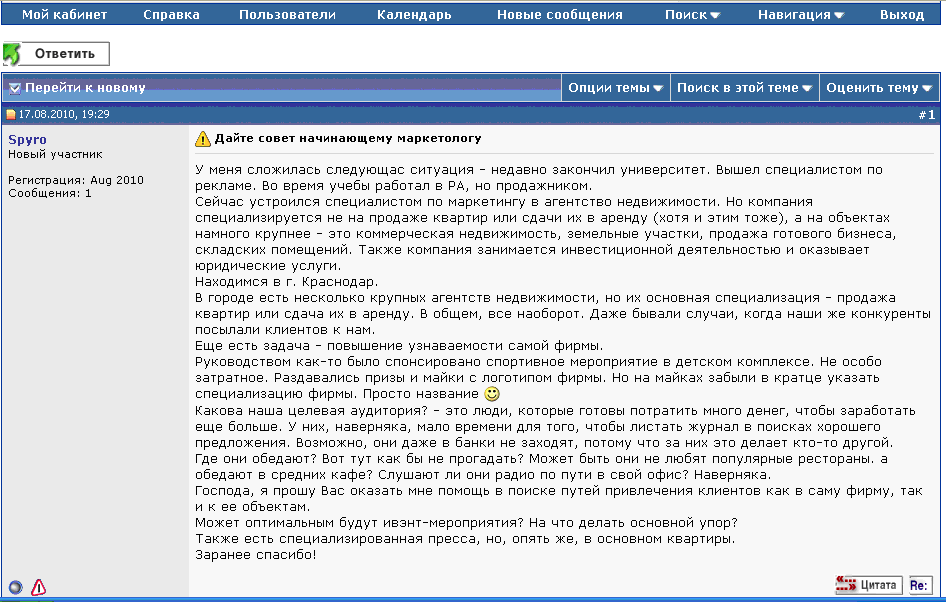Open the 'Навигация' dropdown menu
This screenshot has width=946, height=602.
[800, 15]
